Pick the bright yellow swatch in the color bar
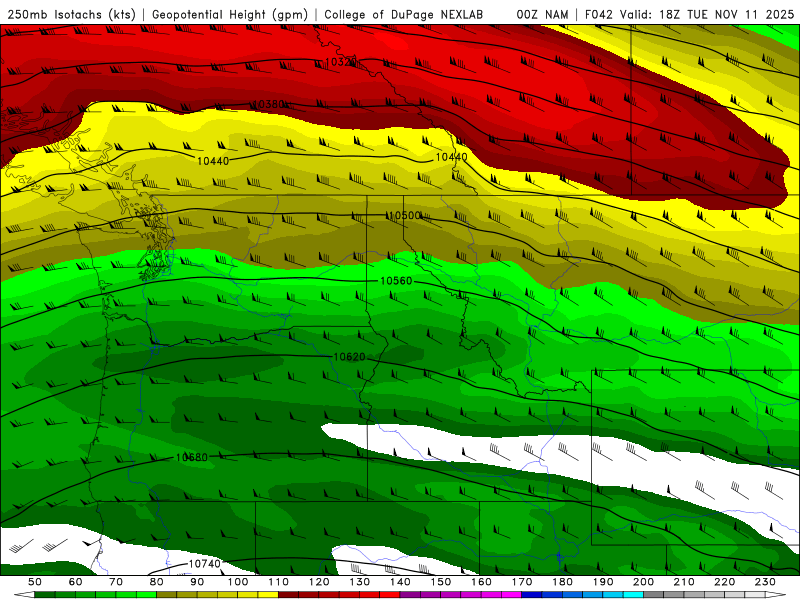 tap(268, 595)
